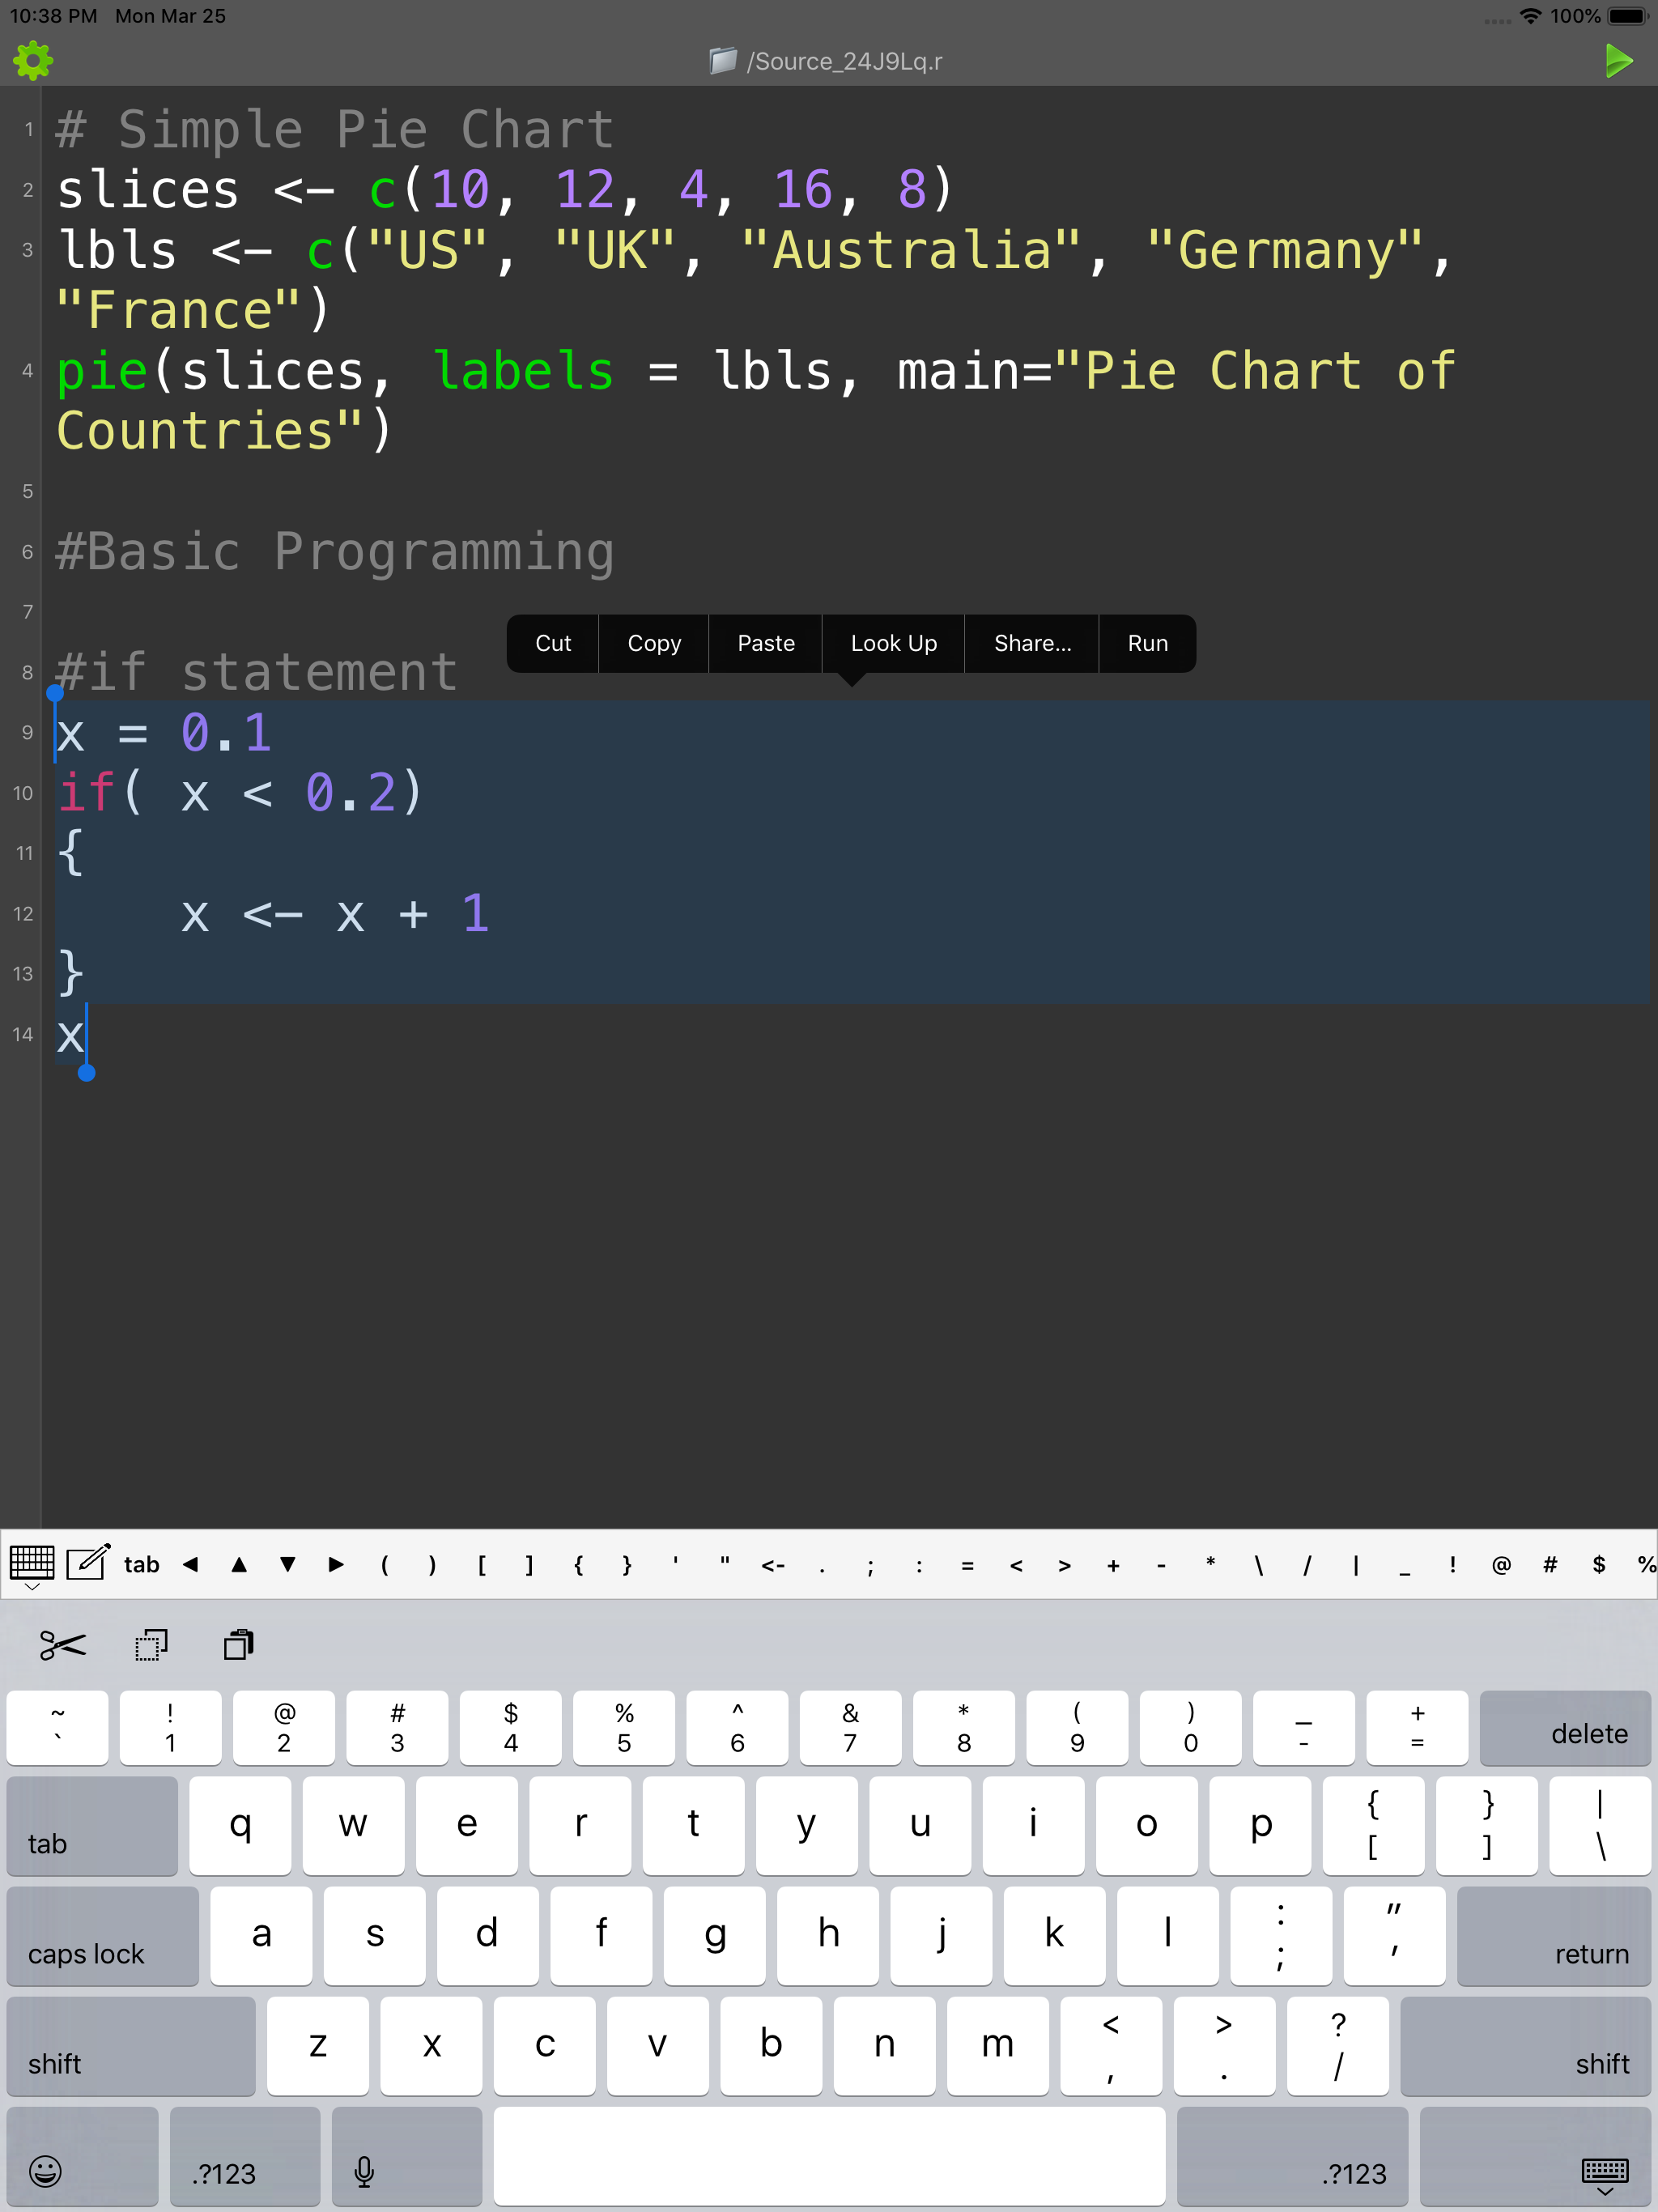Toggle the caps lock key
The height and width of the screenshot is (2212, 1658).
(102, 1936)
